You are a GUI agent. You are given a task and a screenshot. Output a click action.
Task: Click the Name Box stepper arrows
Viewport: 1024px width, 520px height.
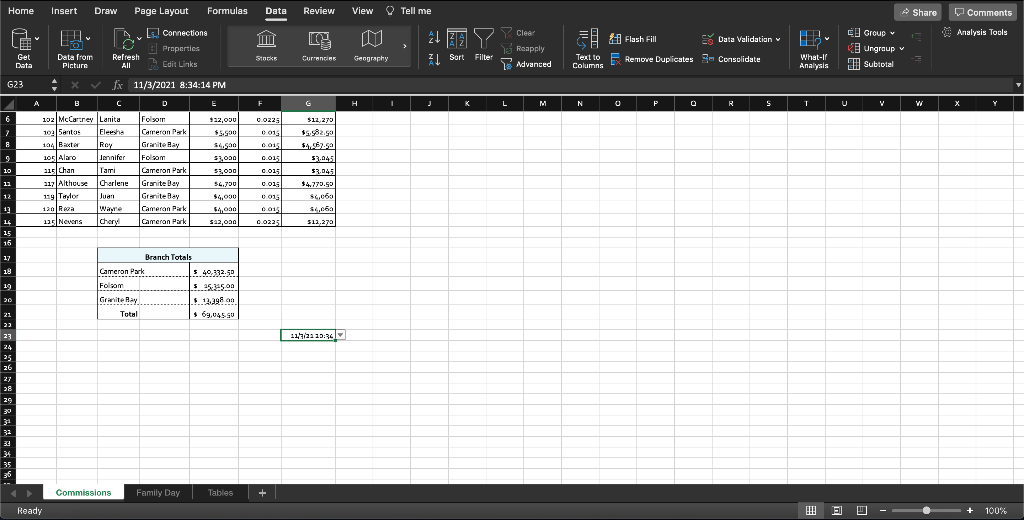[54, 85]
